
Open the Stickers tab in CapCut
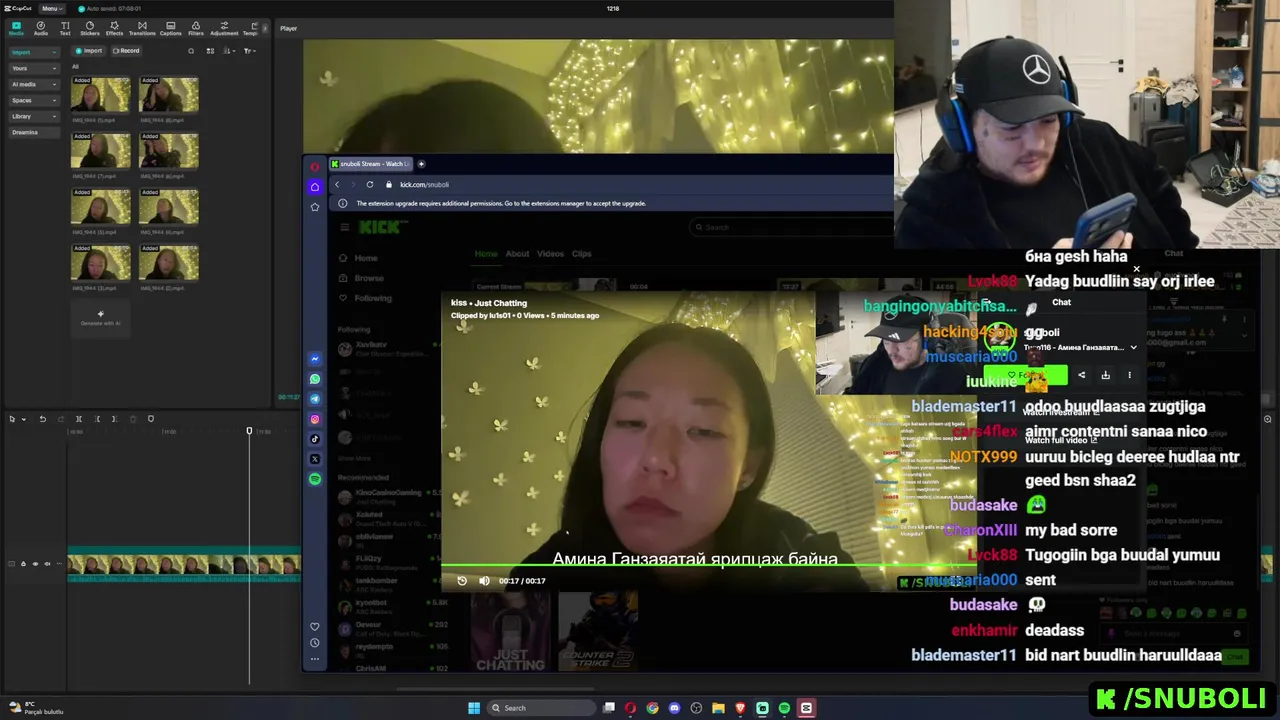[90, 28]
